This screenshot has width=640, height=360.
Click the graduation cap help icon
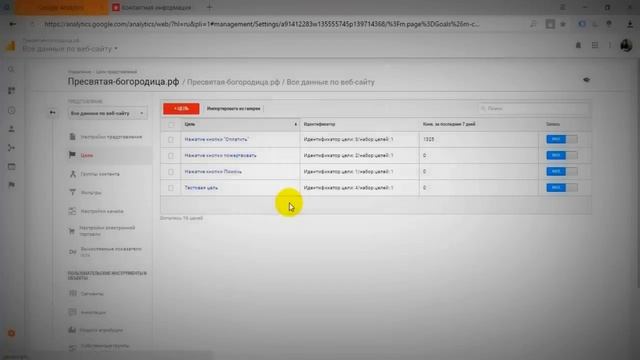(x=587, y=80)
